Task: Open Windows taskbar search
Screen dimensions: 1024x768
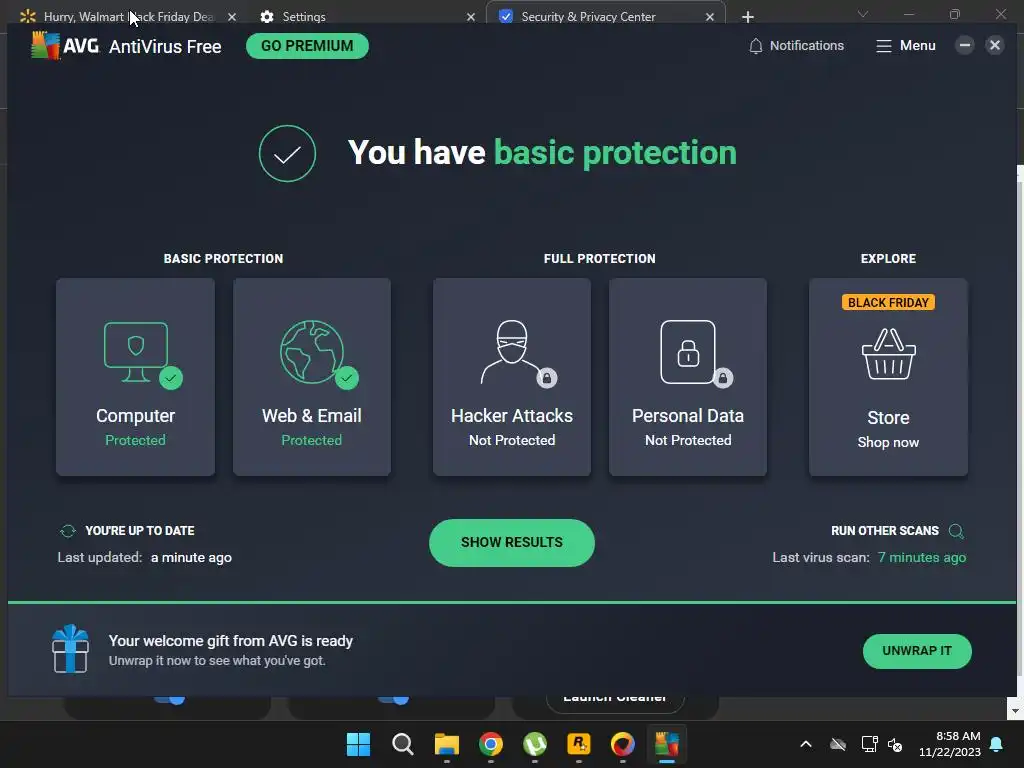Action: click(402, 744)
